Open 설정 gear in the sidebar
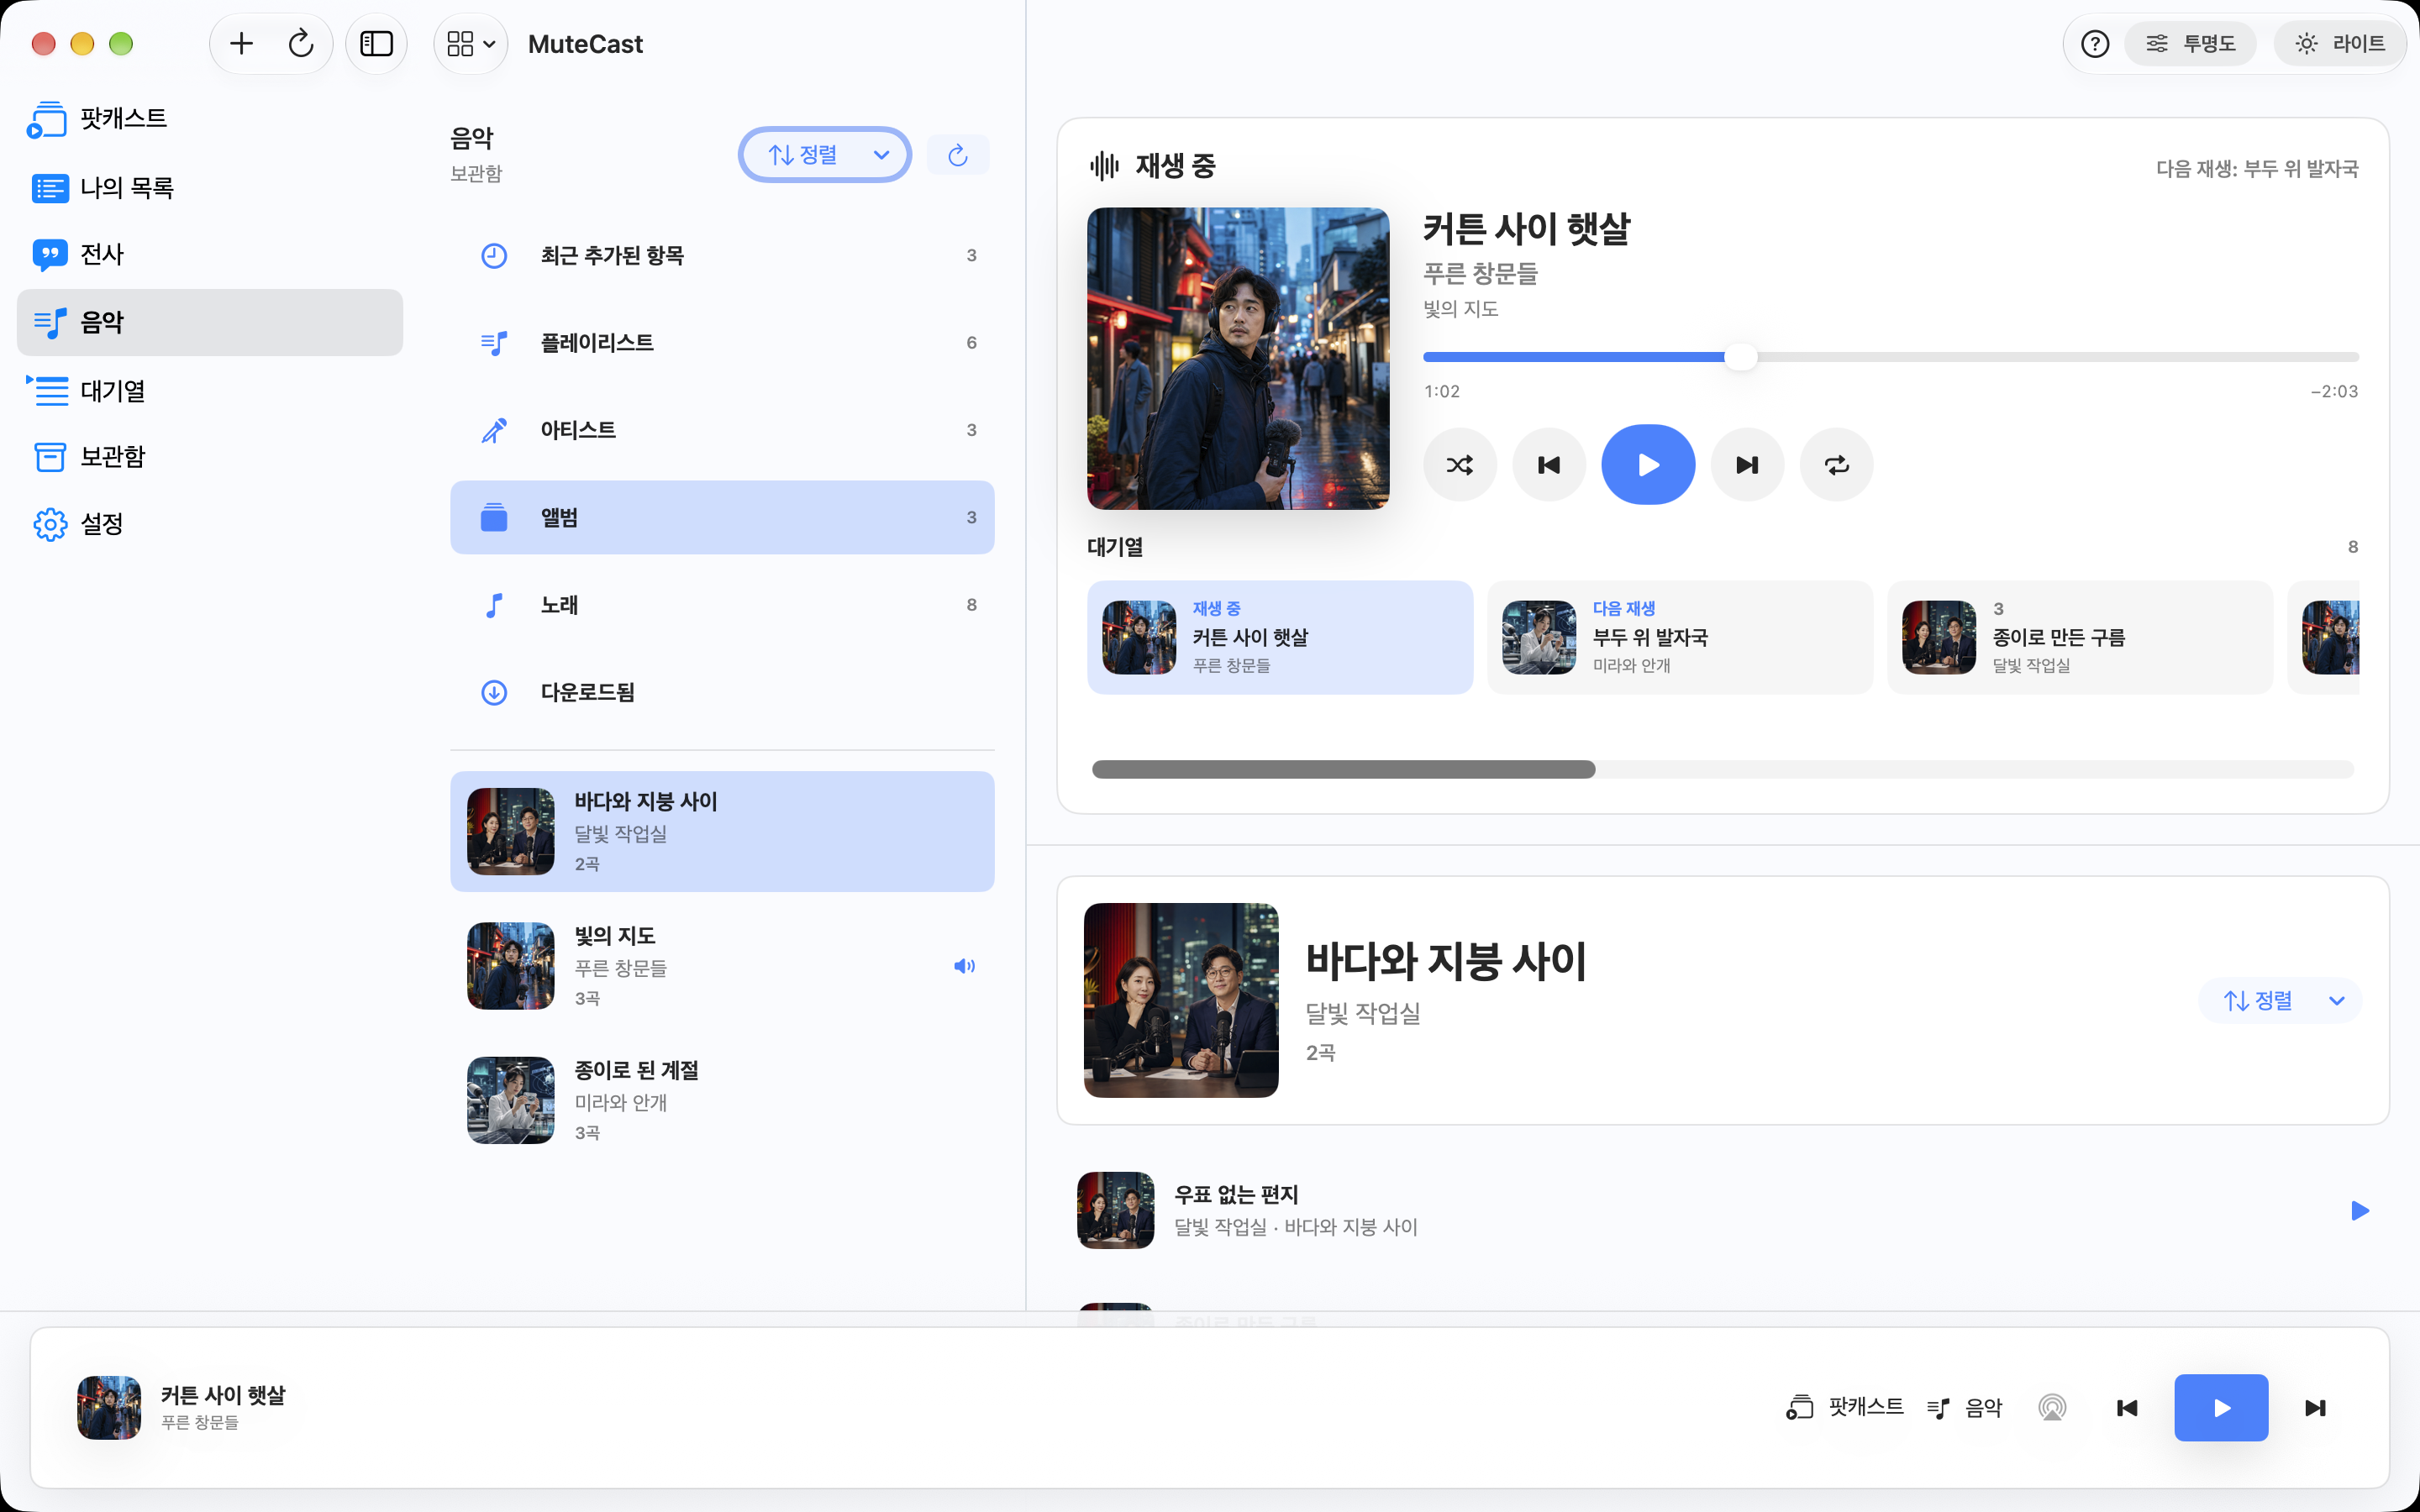The height and width of the screenshot is (1512, 2420). (210, 524)
